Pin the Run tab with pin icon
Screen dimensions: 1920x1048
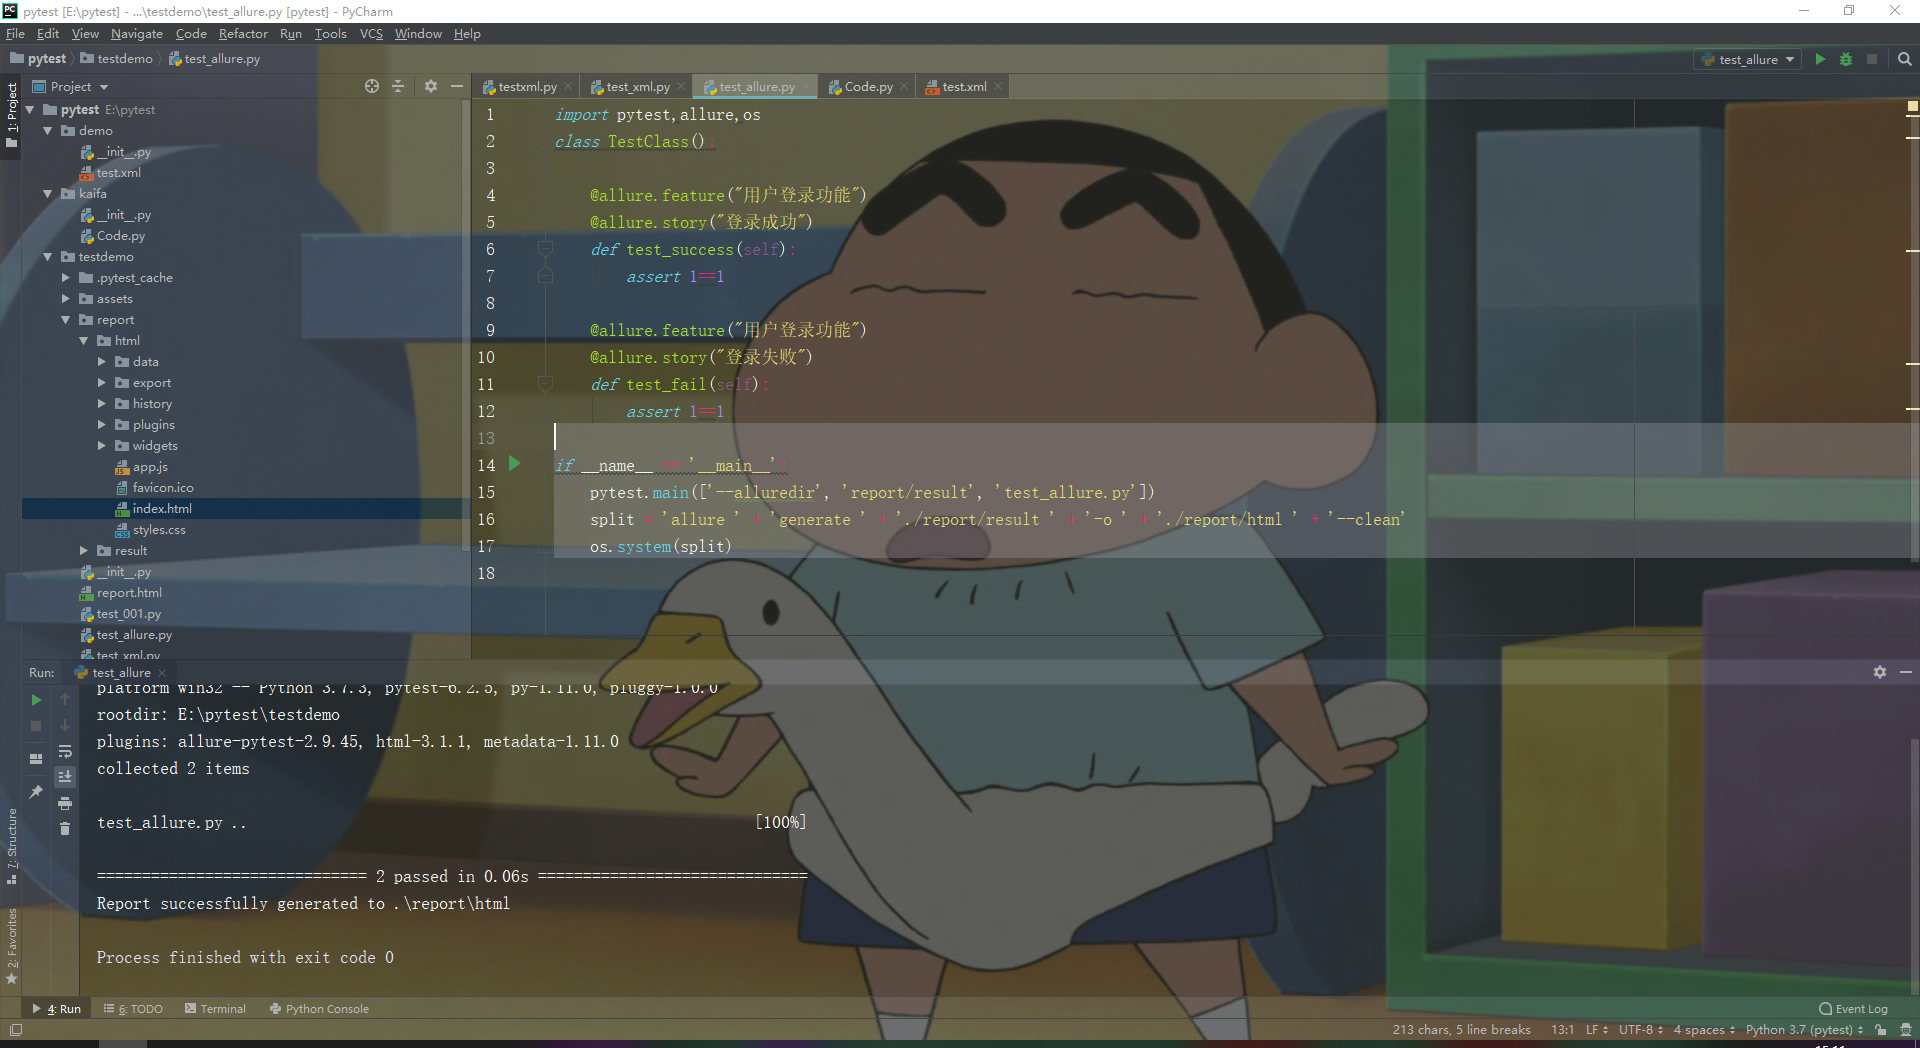point(36,792)
